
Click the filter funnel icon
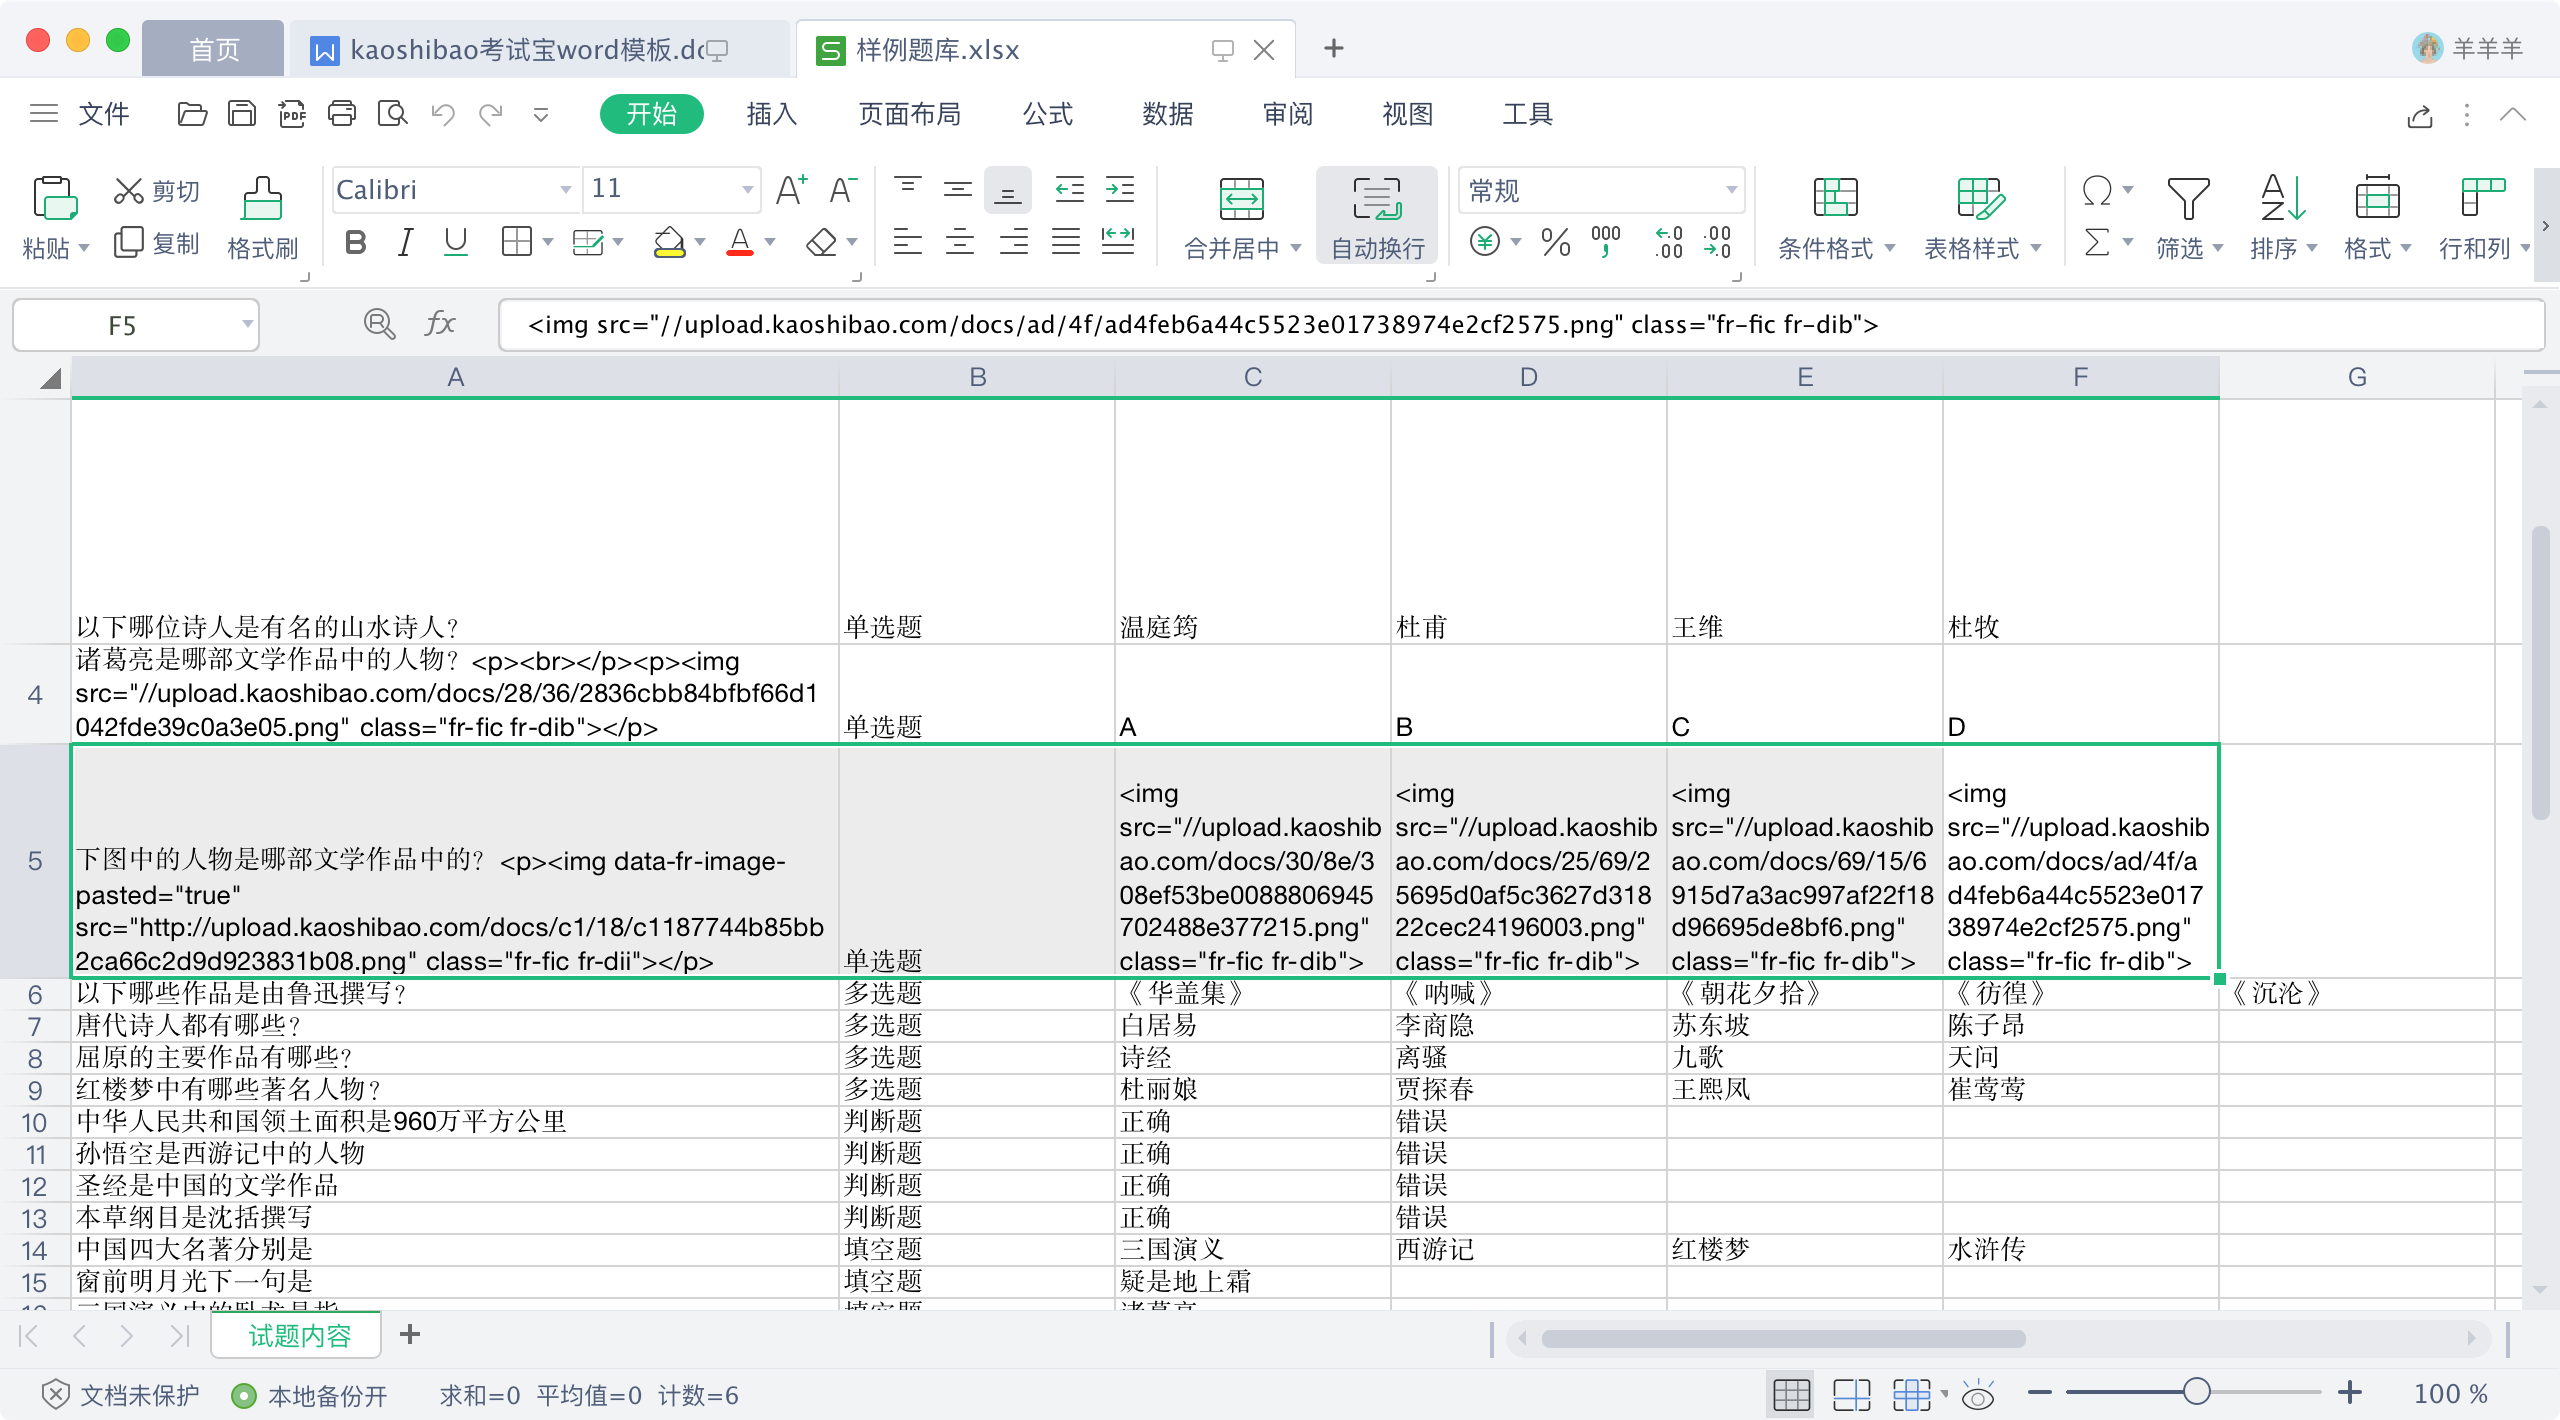[2187, 199]
